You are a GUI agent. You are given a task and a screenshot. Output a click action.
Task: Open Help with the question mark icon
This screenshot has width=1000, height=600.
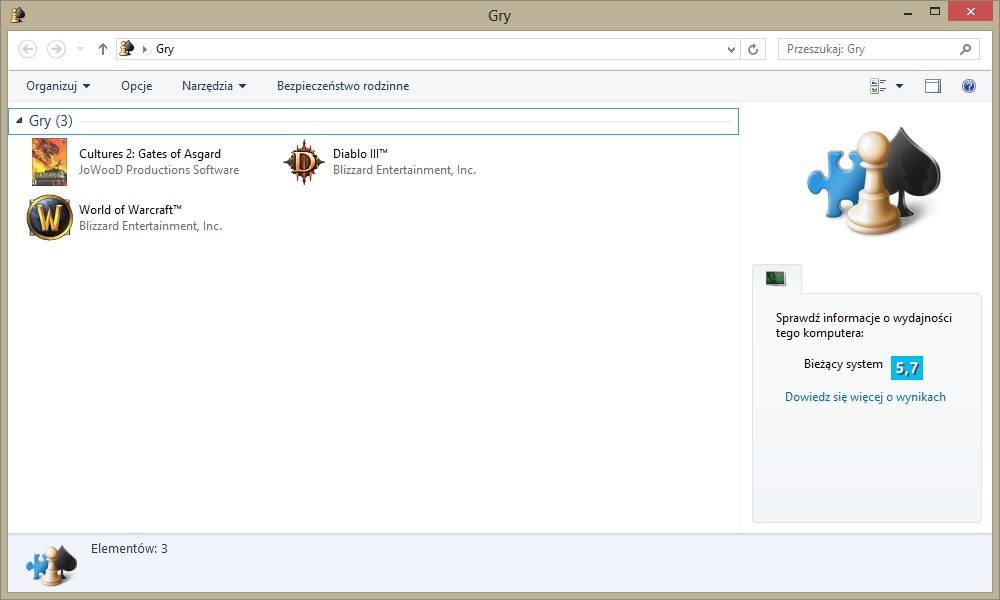tap(969, 86)
